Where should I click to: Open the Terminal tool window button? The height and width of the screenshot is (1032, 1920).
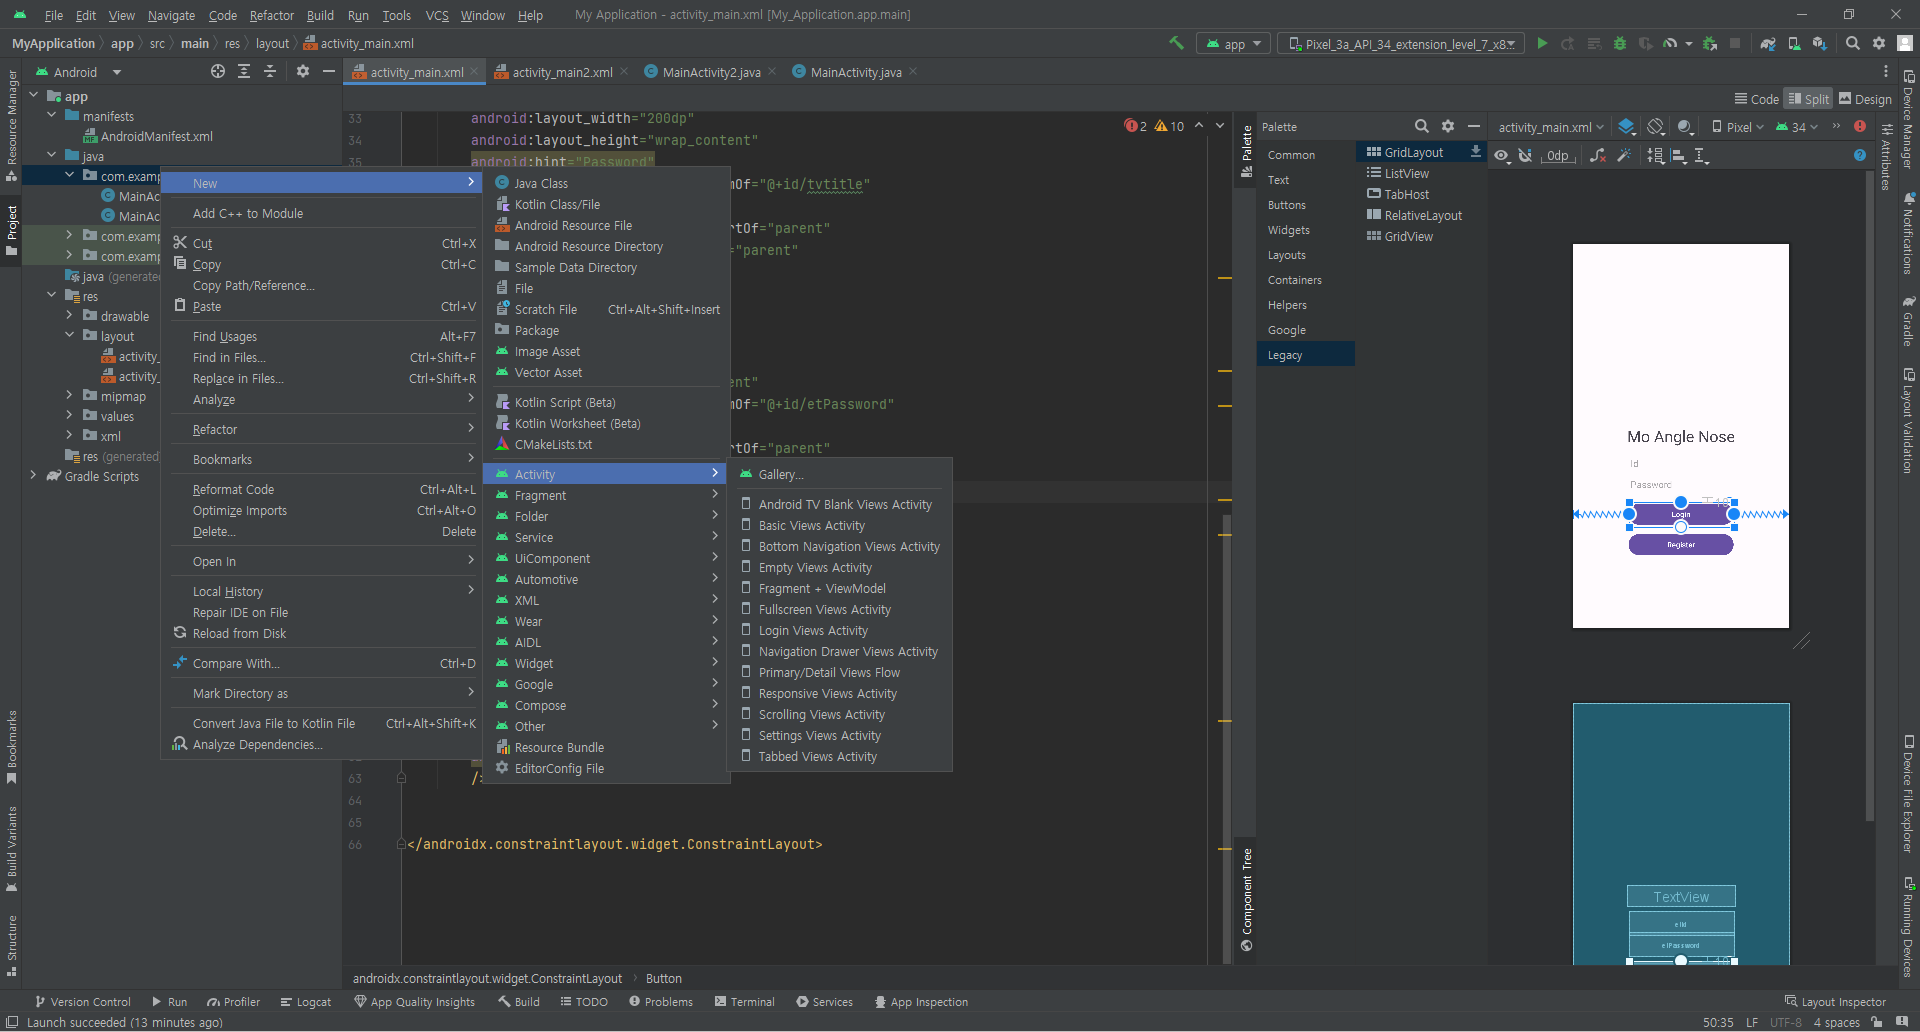click(745, 1002)
